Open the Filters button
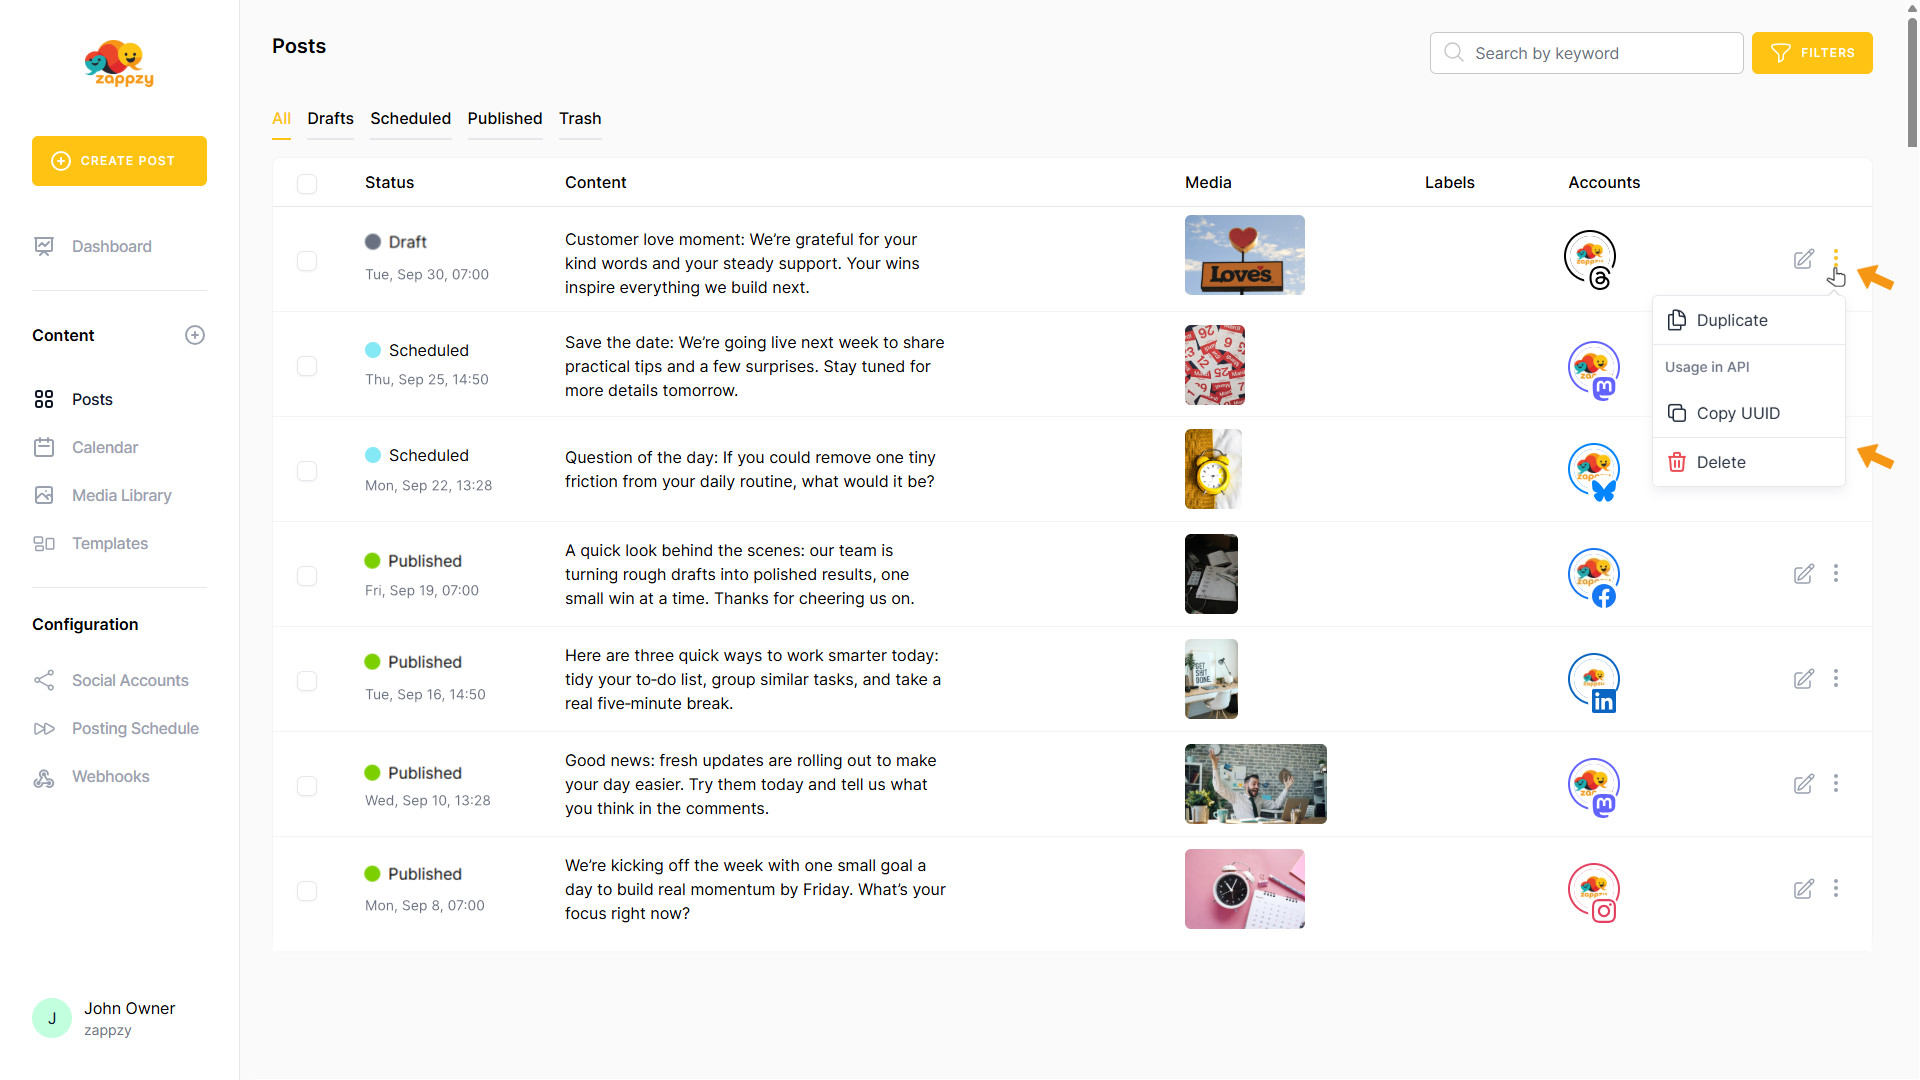The image size is (1920, 1080). point(1811,53)
